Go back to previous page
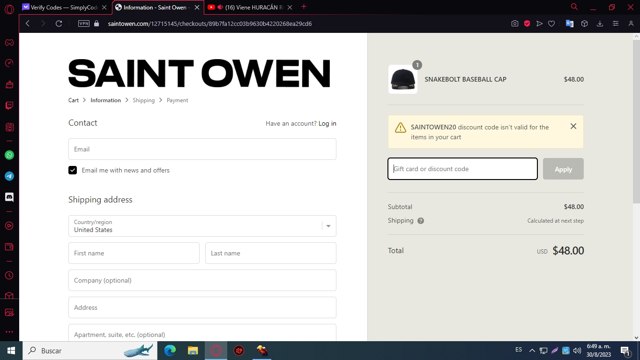This screenshot has width=640, height=360. pos(28,24)
